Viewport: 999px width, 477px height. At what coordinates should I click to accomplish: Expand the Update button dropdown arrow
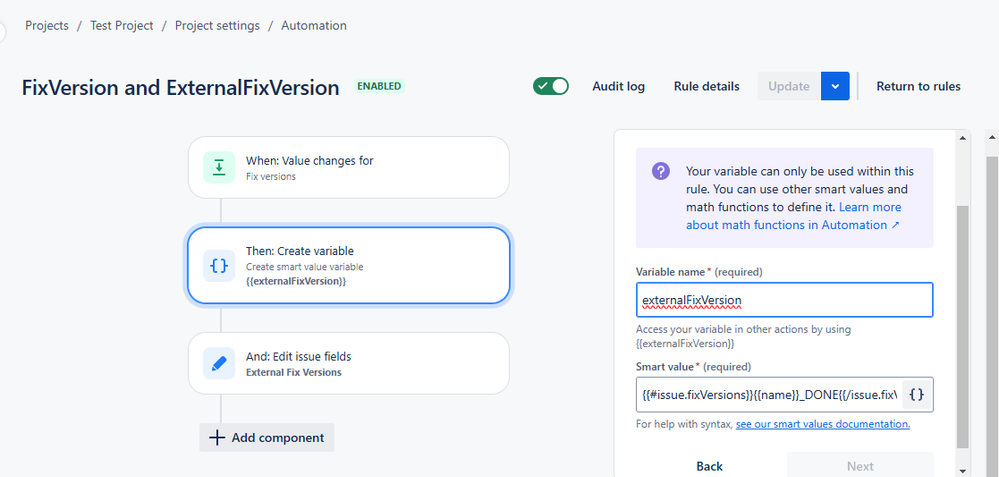tap(835, 86)
